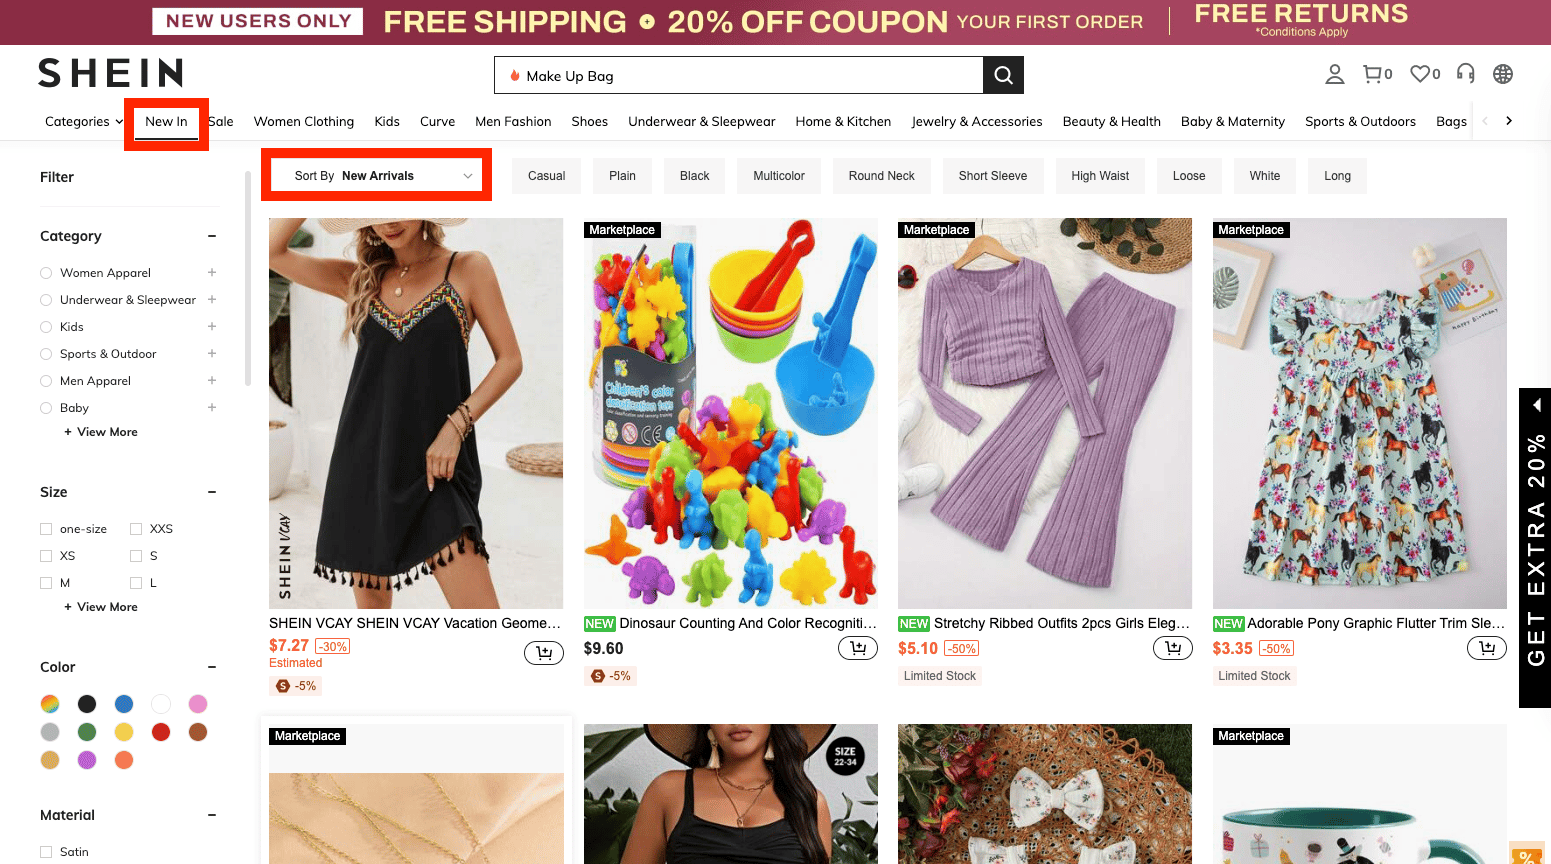Check the one-size size checkbox
This screenshot has height=864, width=1551.
(x=46, y=529)
